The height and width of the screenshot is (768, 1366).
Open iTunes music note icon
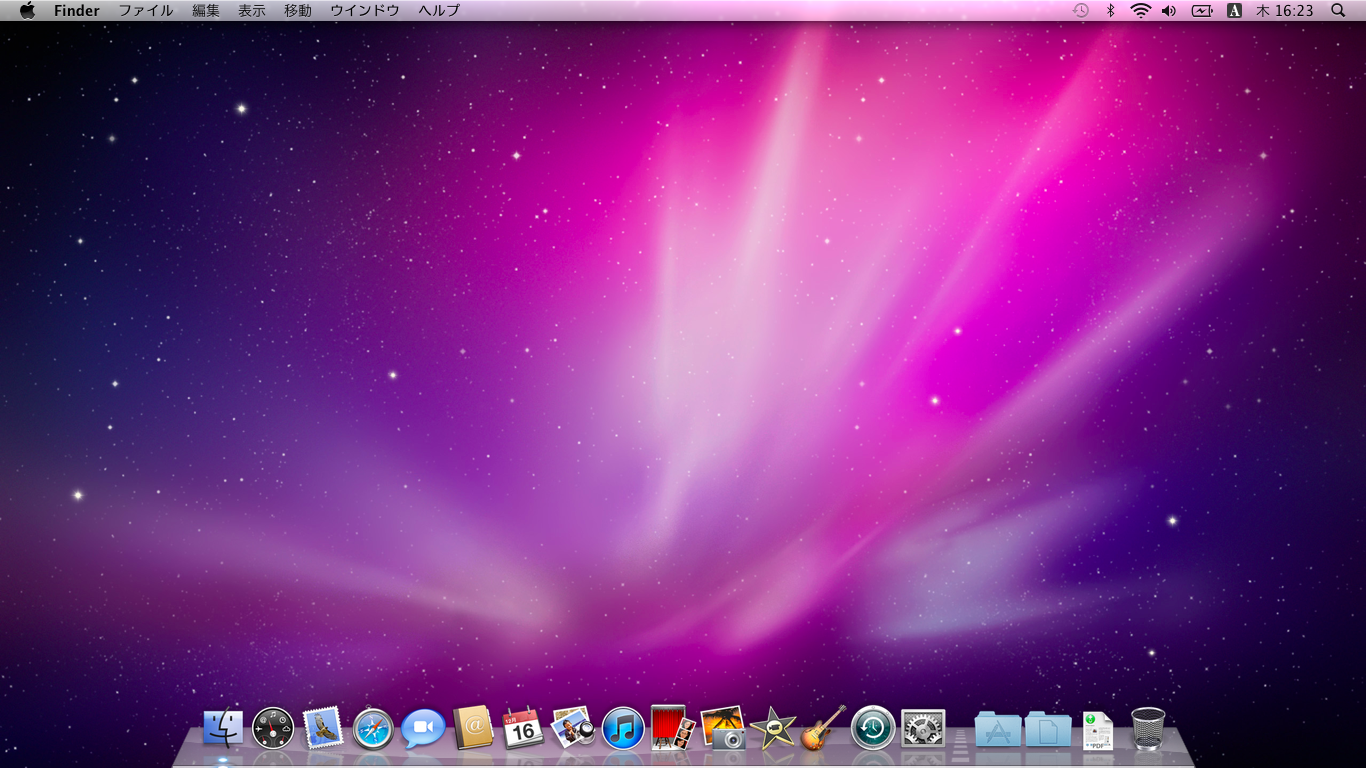tap(623, 728)
